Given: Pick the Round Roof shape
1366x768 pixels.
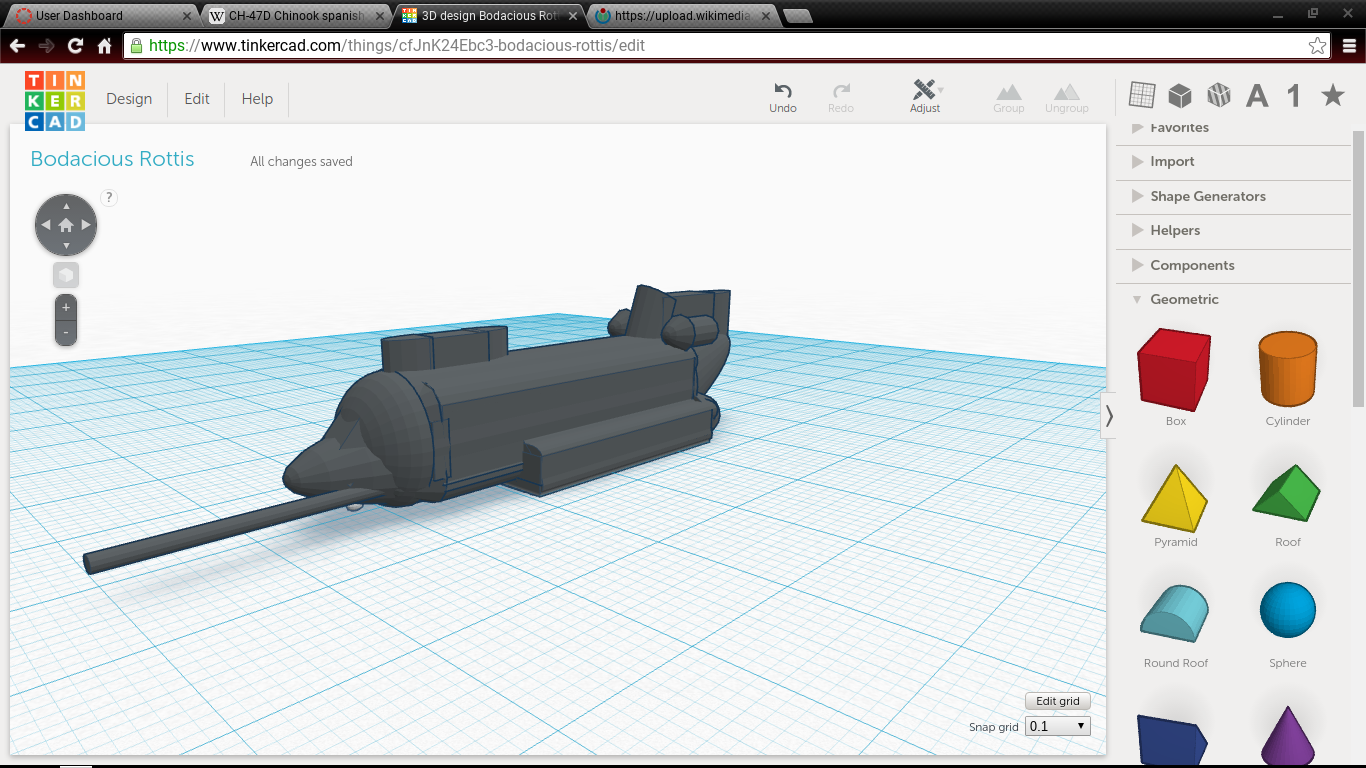Looking at the screenshot, I should 1175,615.
